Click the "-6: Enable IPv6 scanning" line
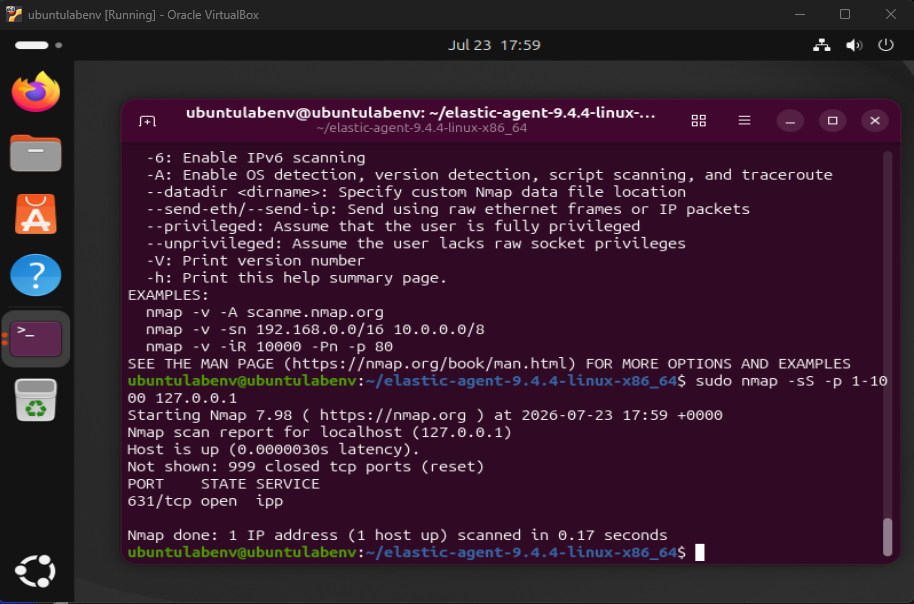The height and width of the screenshot is (604, 914). tap(256, 158)
